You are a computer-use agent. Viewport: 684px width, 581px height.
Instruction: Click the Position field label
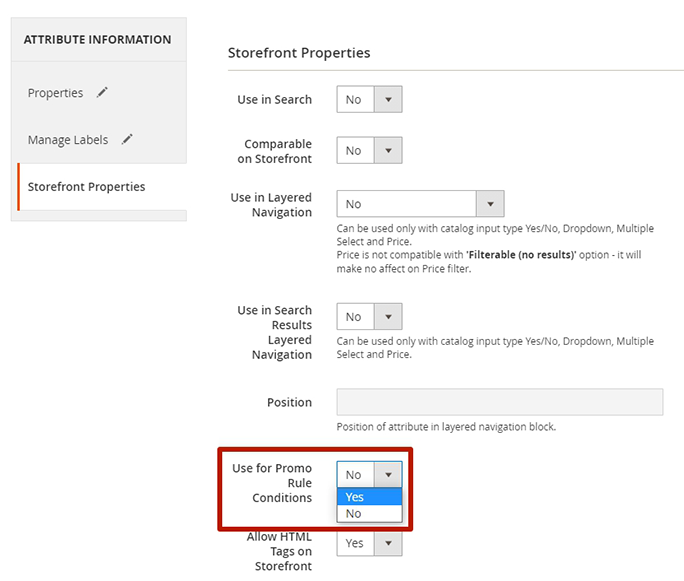point(289,402)
